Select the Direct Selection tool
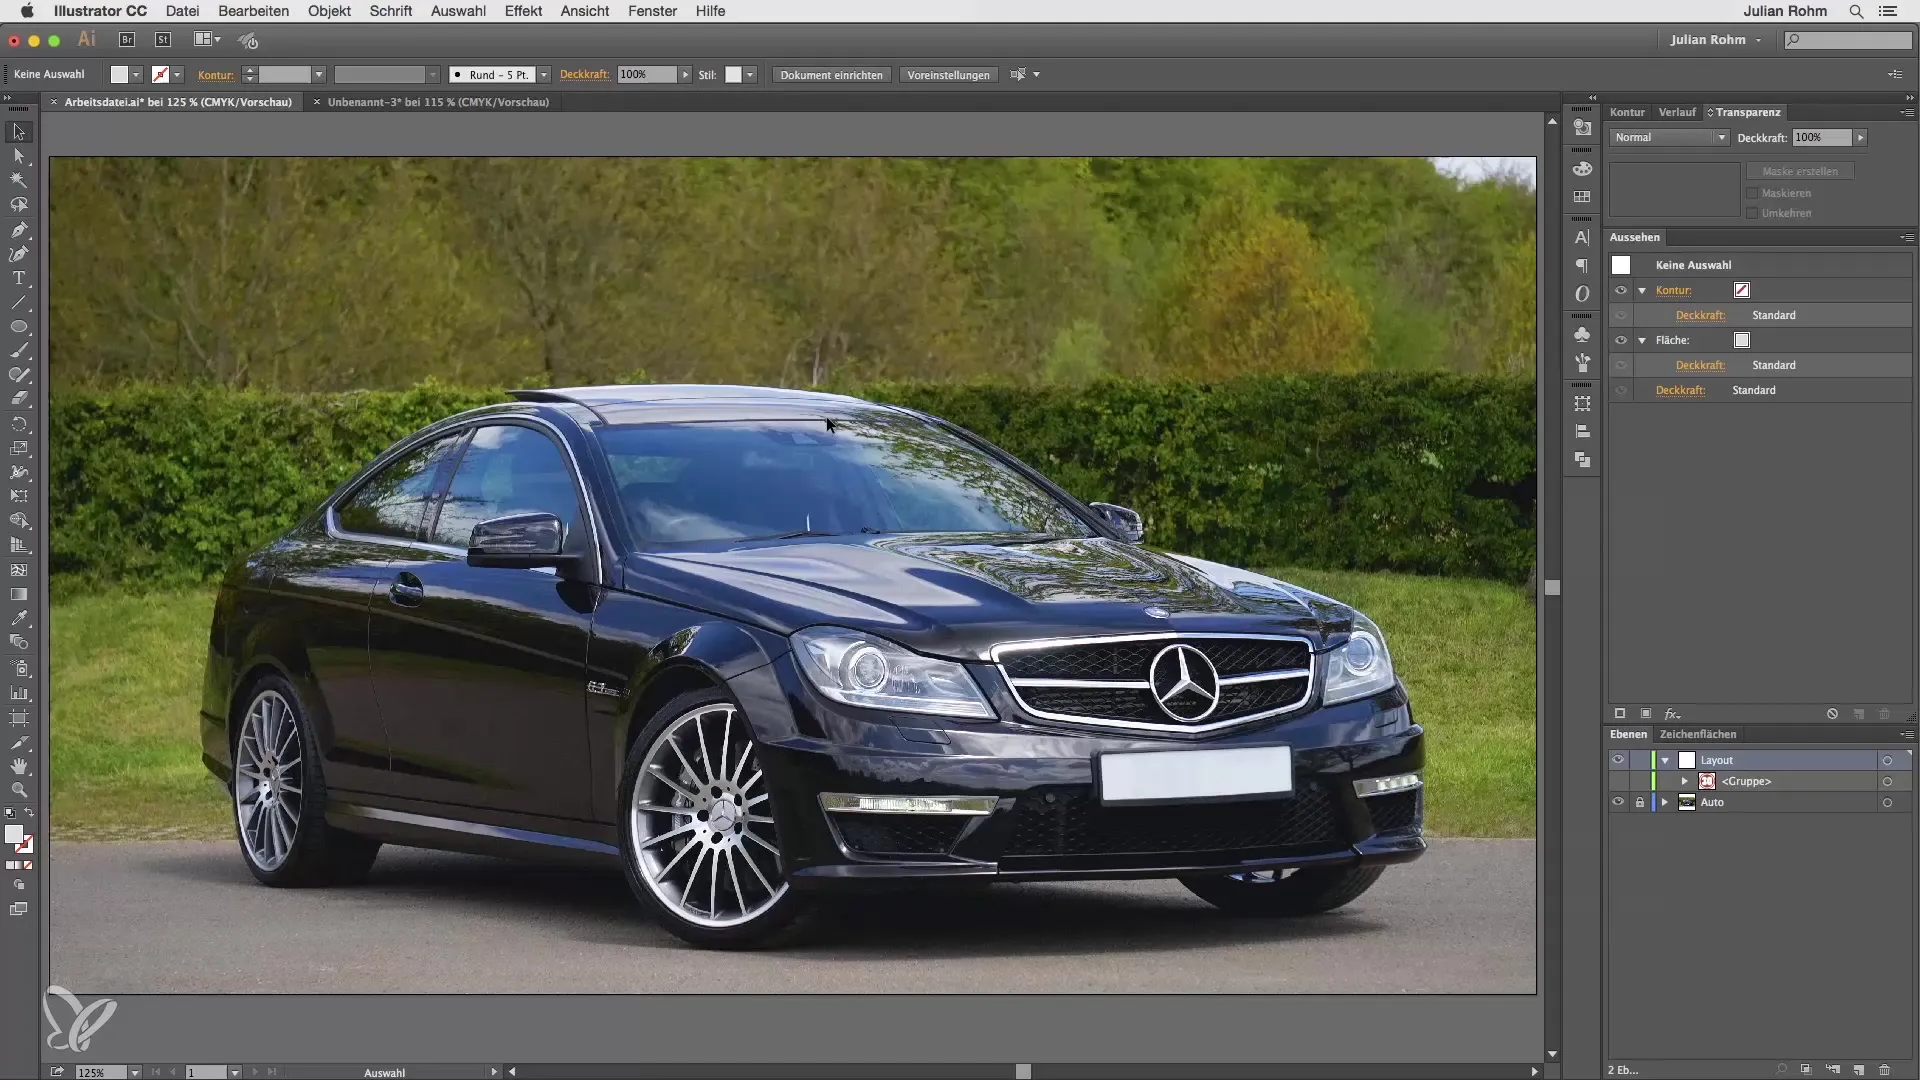 click(18, 157)
